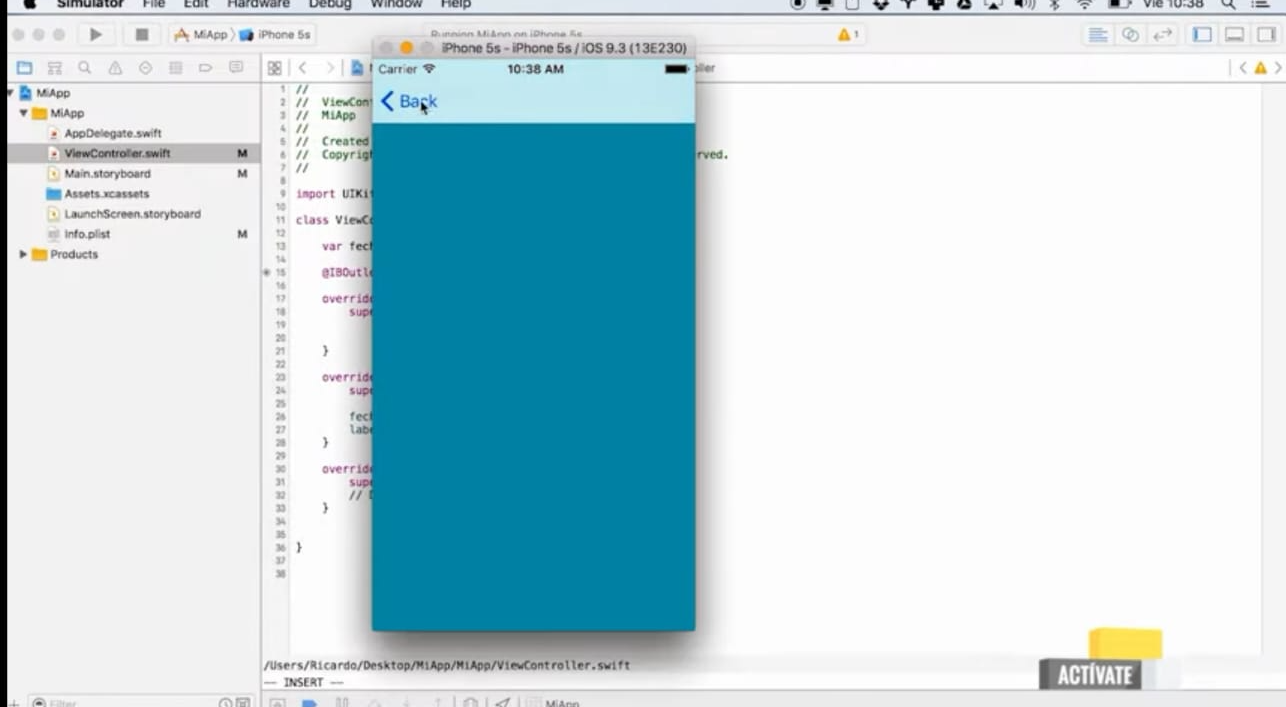Click the volume icon in the menu bar
1286x707 pixels.
1025,5
